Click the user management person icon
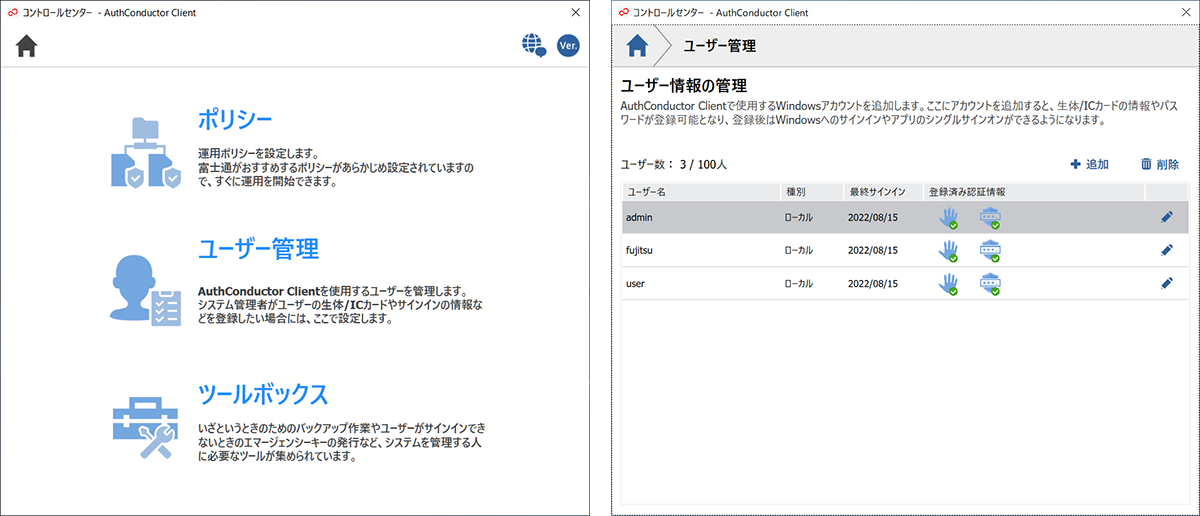 [x=145, y=290]
